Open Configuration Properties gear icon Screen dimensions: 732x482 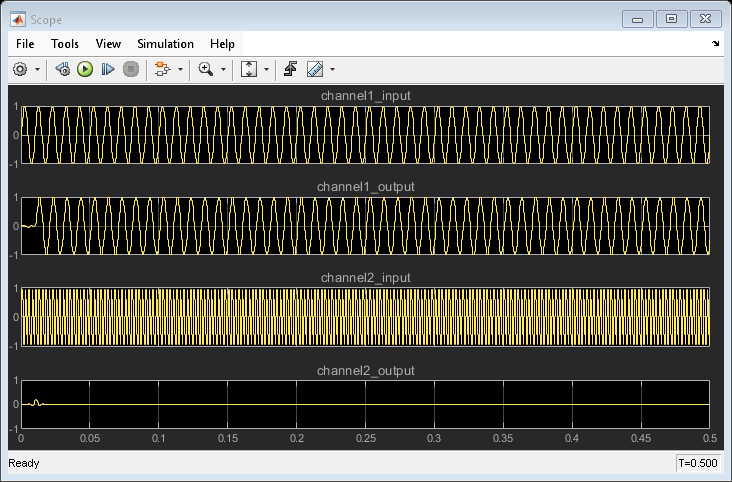point(20,70)
